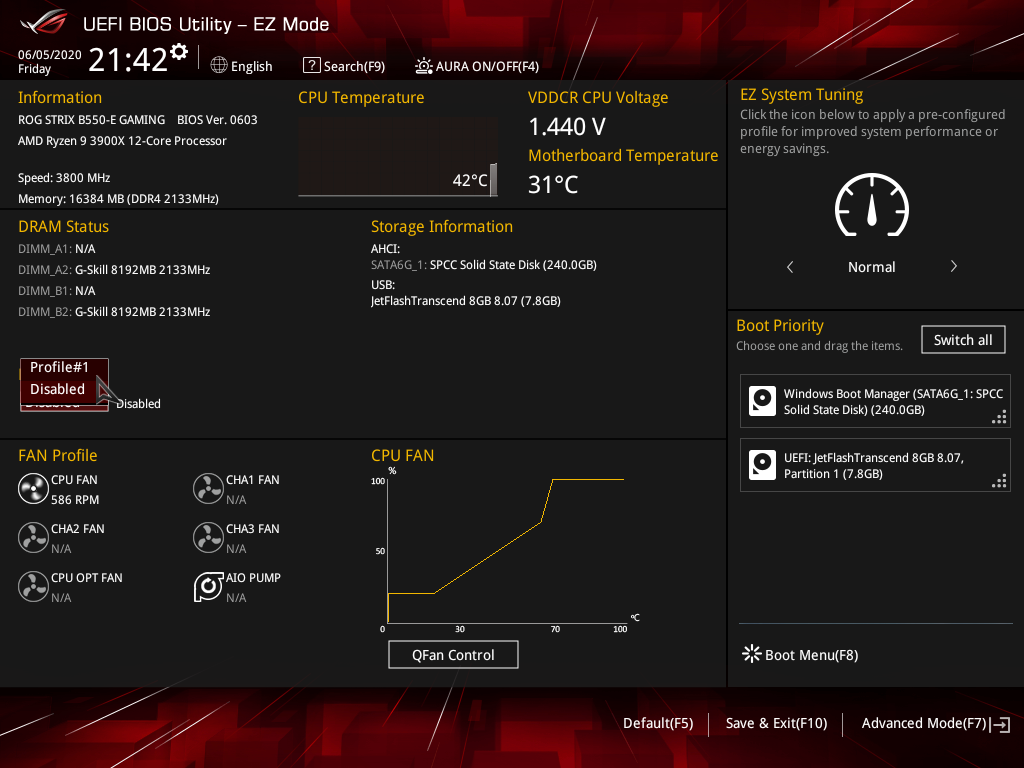1024x768 pixels.
Task: Select the Windows Boot Manager boot entry
Action: tap(875, 401)
